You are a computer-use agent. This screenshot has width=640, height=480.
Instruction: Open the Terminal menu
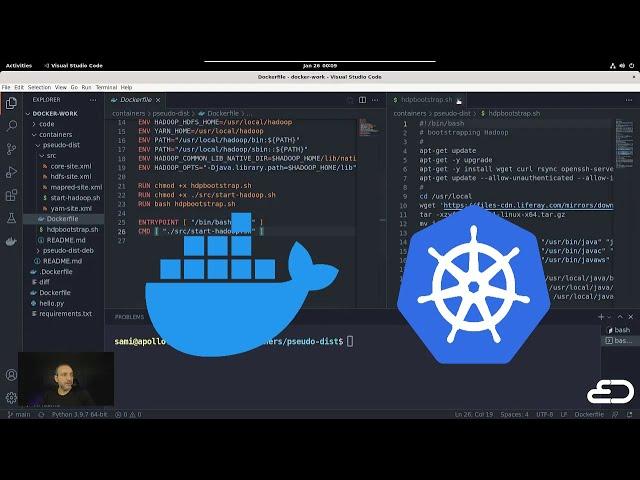click(106, 87)
